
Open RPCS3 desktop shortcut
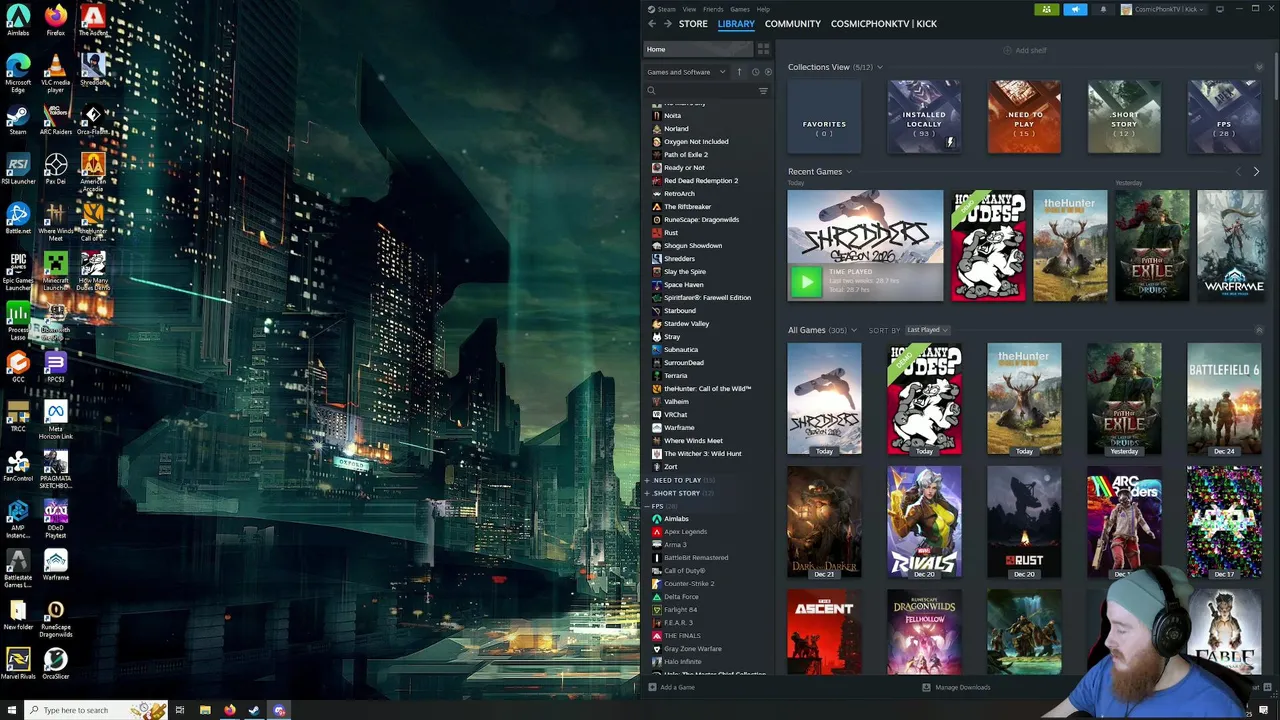pyautogui.click(x=56, y=366)
